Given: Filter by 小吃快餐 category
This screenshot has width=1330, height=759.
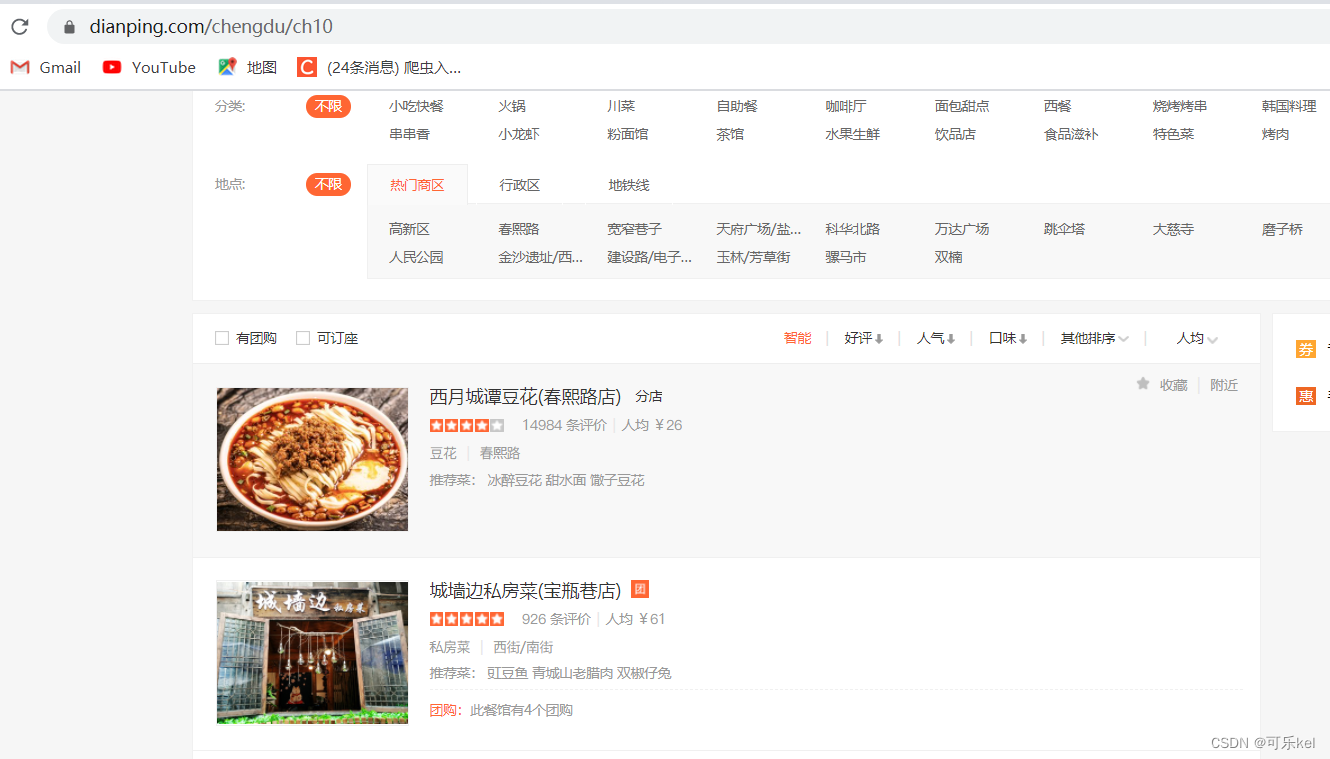Looking at the screenshot, I should [416, 106].
